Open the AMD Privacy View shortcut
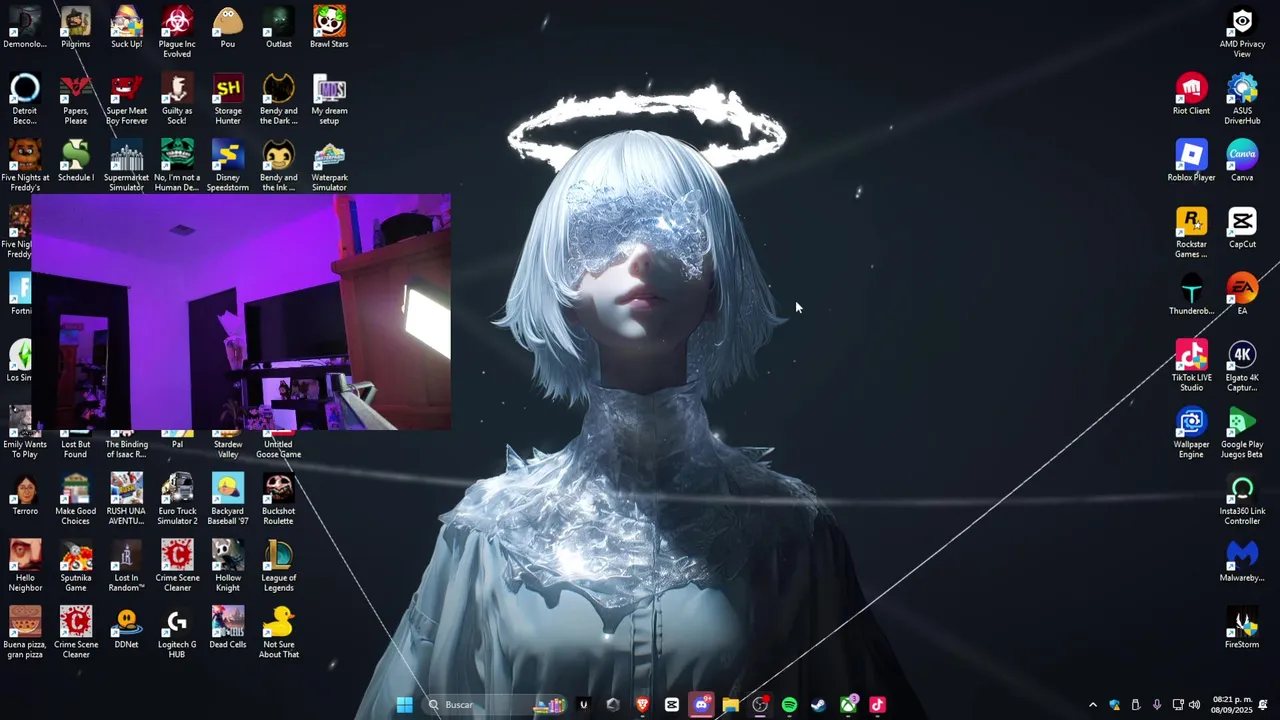Image resolution: width=1280 pixels, height=720 pixels. click(1242, 31)
